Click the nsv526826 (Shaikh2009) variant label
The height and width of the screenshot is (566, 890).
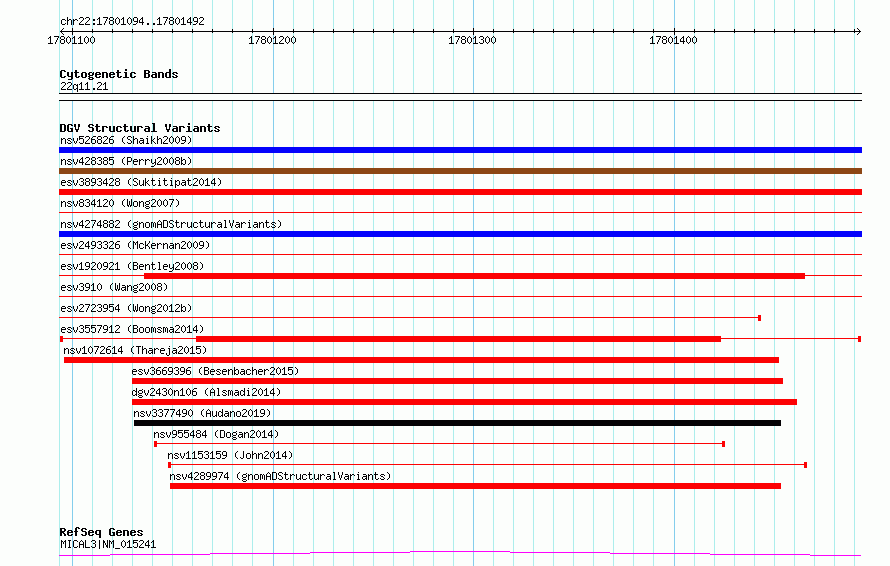click(x=126, y=140)
